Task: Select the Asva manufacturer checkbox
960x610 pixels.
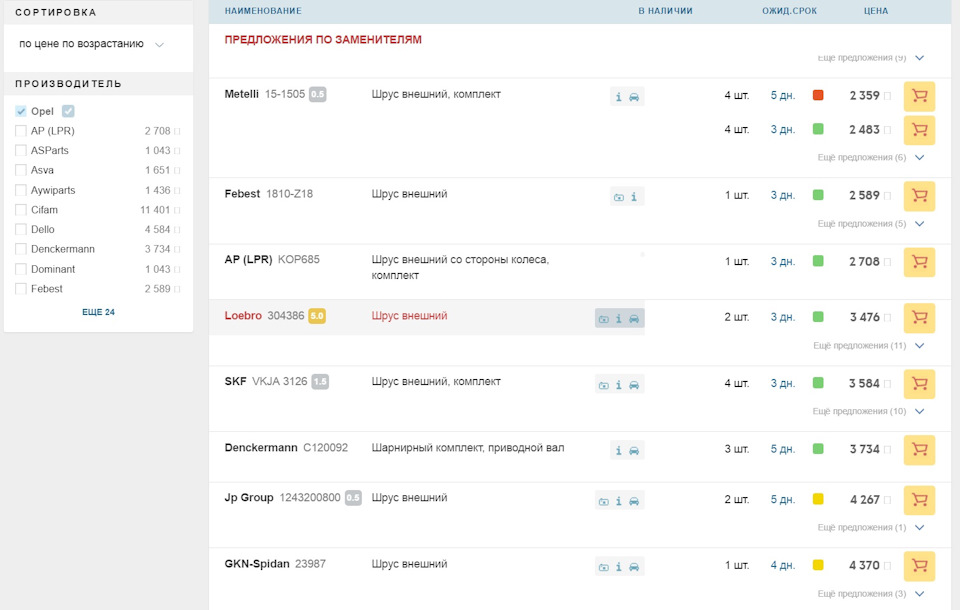Action: click(x=21, y=170)
